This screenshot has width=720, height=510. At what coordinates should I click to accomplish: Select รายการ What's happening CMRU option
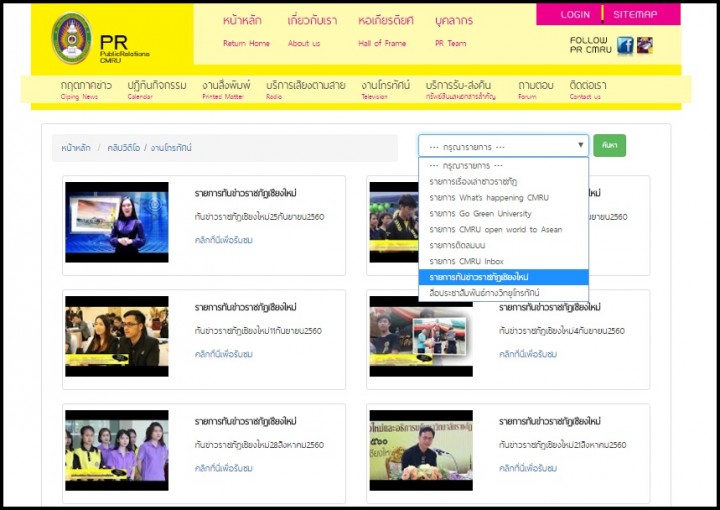coord(503,198)
